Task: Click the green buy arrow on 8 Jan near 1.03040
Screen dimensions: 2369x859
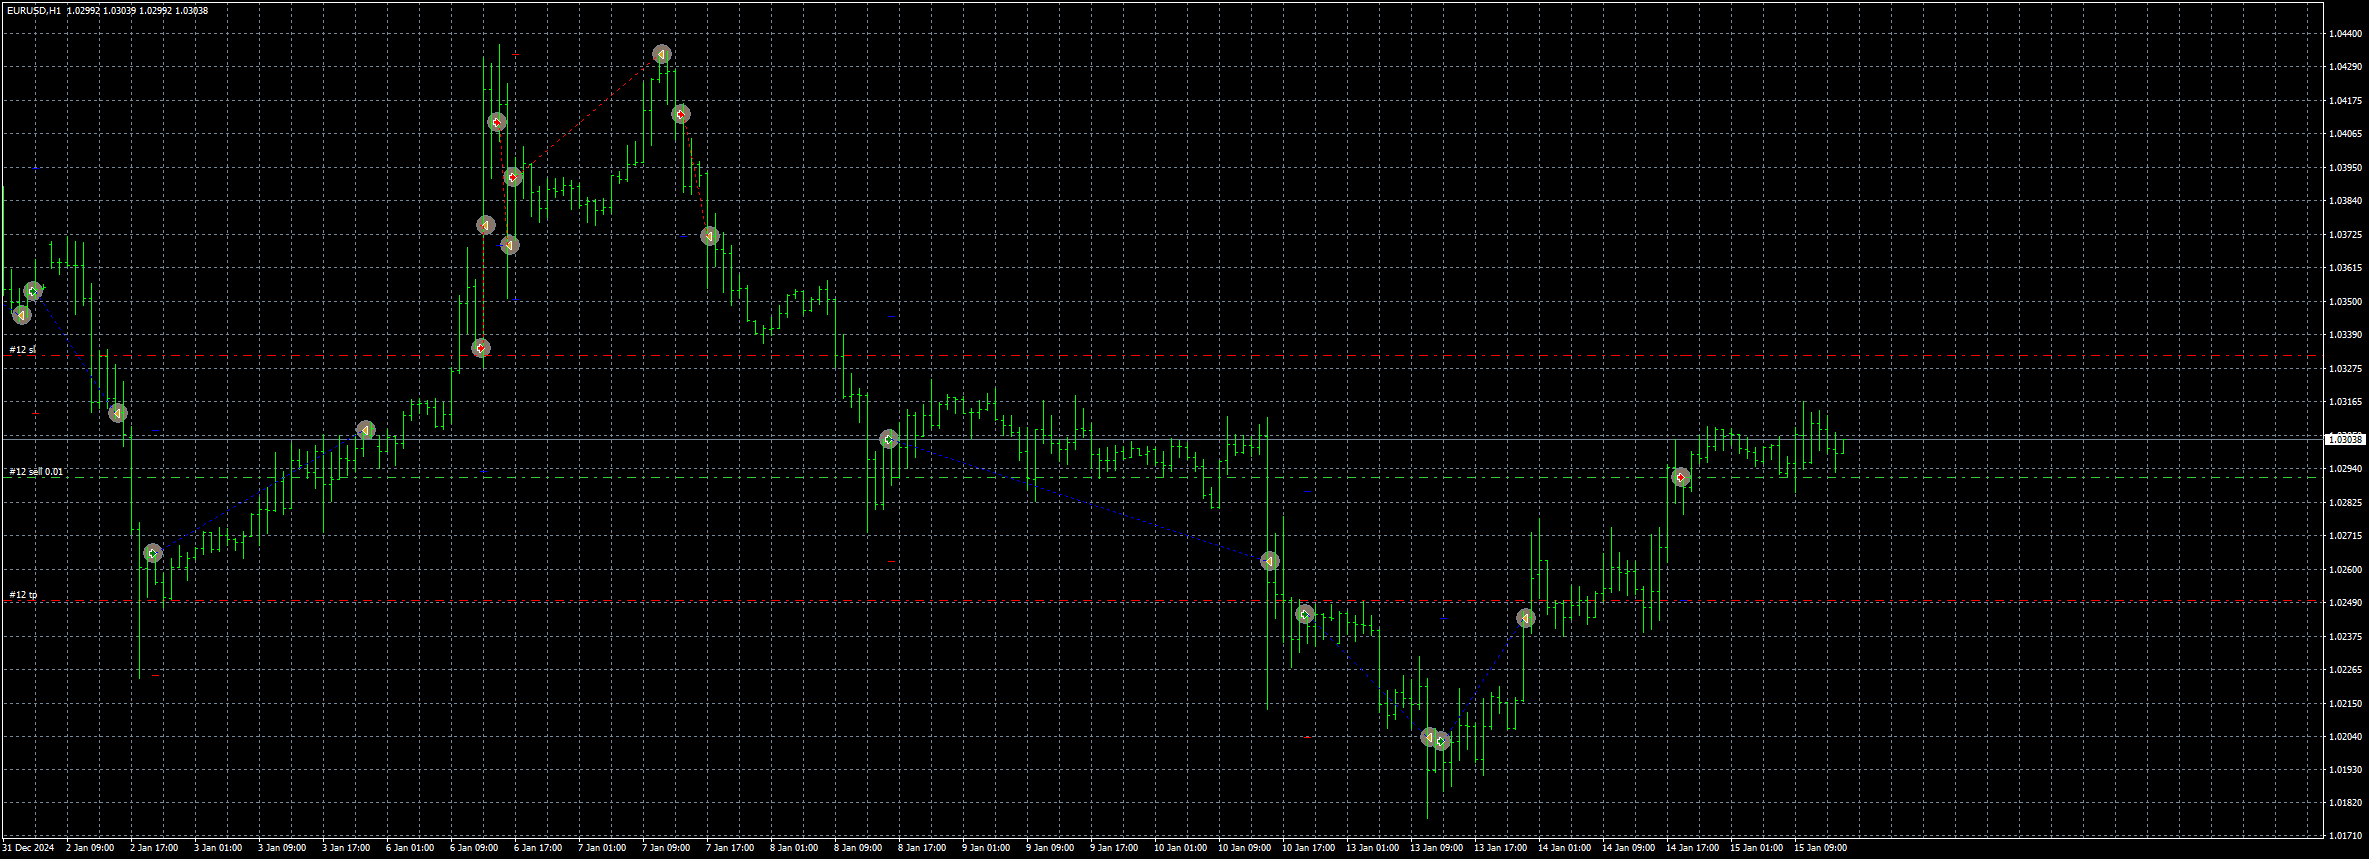Action: (x=889, y=439)
